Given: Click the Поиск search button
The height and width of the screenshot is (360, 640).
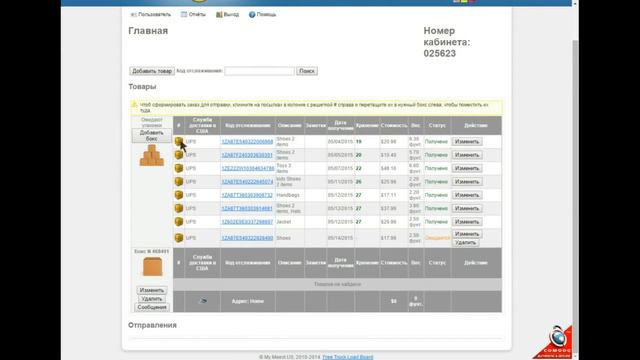Looking at the screenshot, I should click(x=307, y=71).
